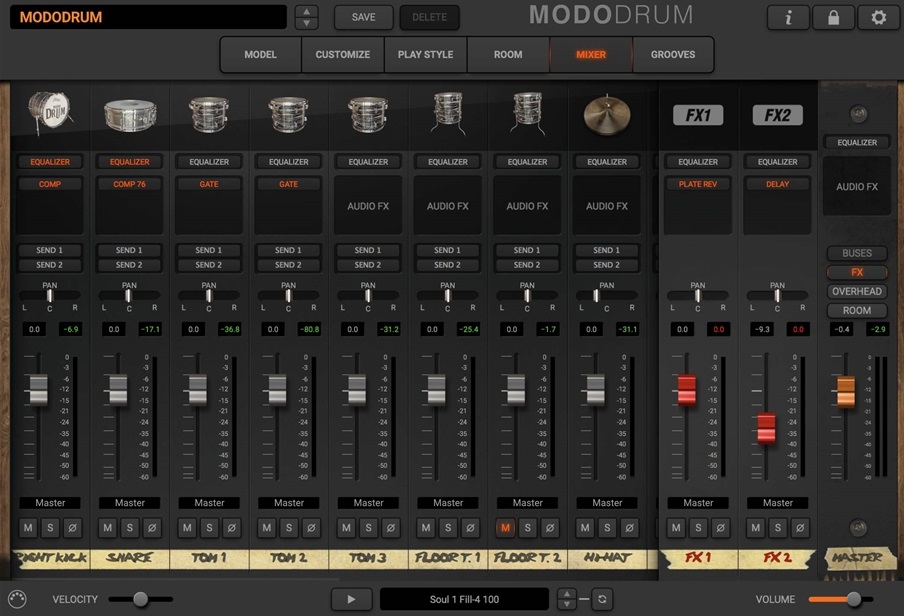Viewport: 904px width, 616px height.
Task: Click the VOLUME slider knob
Action: pos(853,599)
